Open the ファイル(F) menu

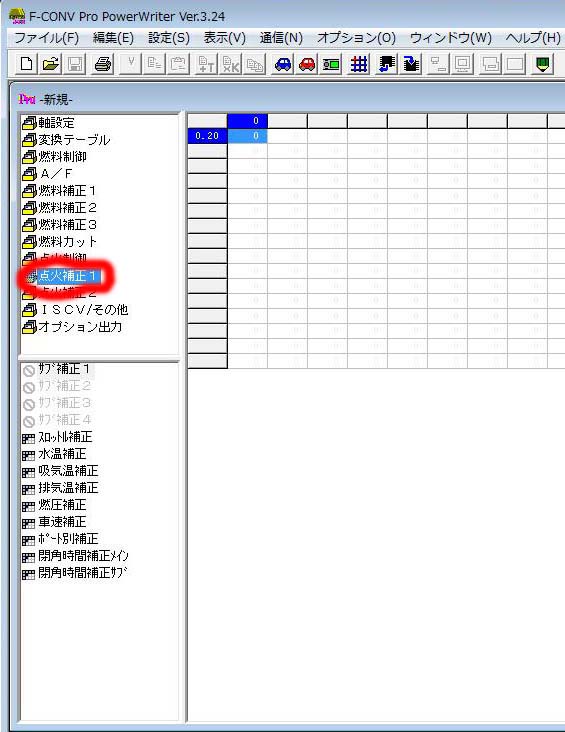tap(47, 38)
